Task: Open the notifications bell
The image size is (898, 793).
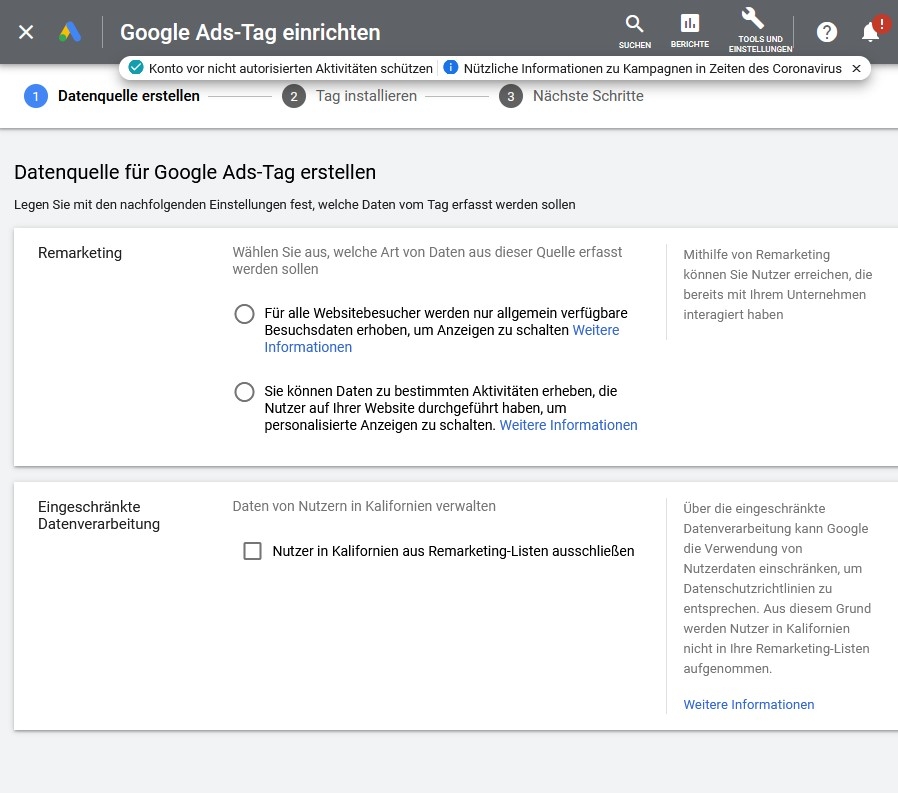Action: pos(871,32)
